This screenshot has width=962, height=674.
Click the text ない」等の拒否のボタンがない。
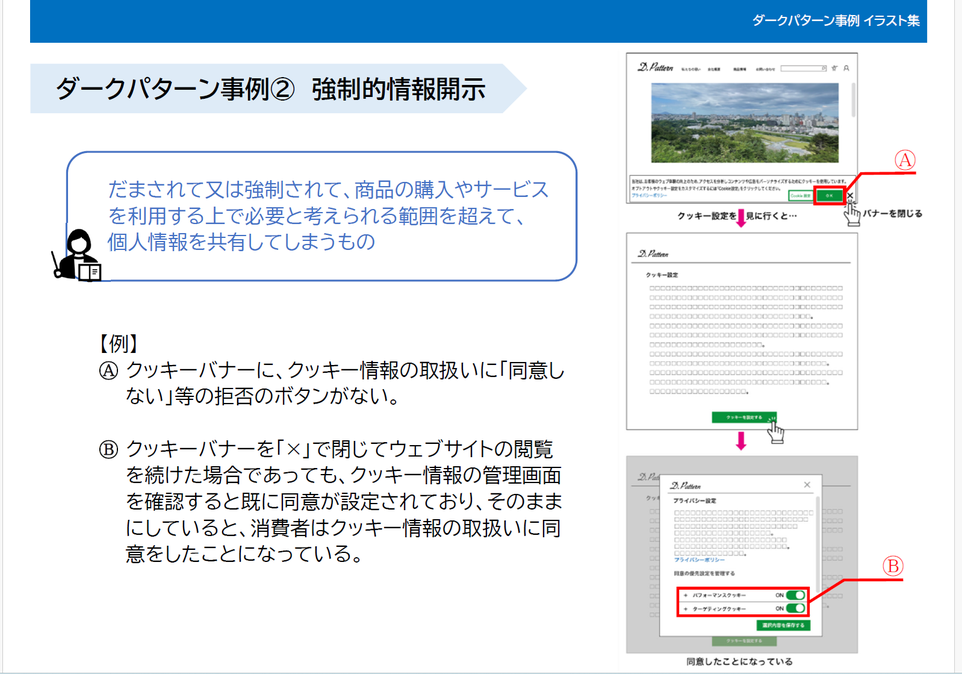pyautogui.click(x=264, y=396)
